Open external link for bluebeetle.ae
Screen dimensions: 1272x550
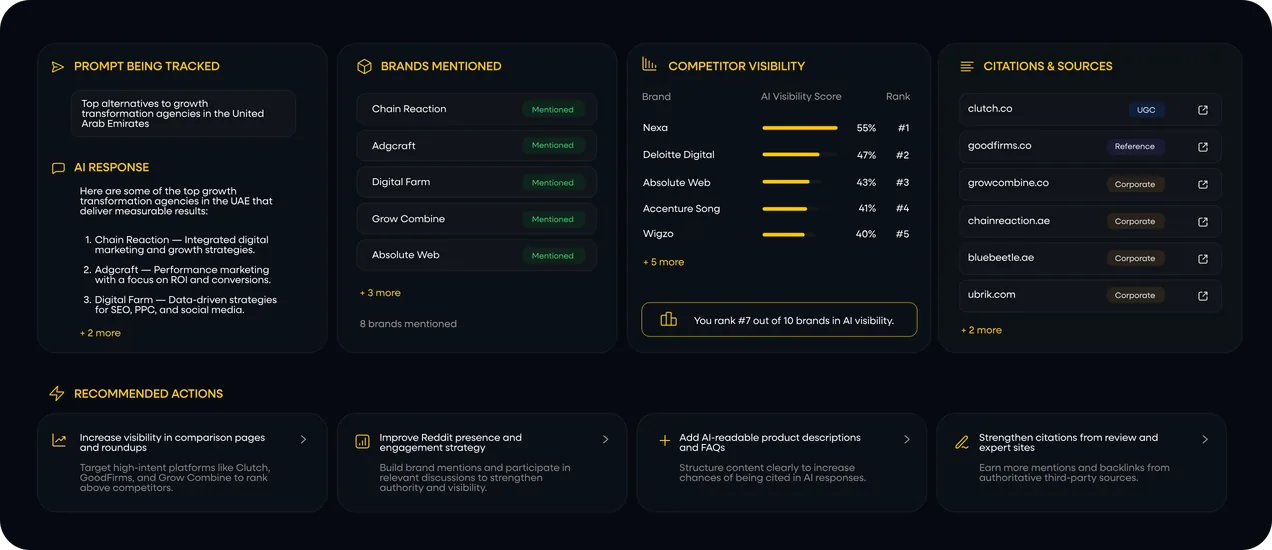click(1203, 258)
